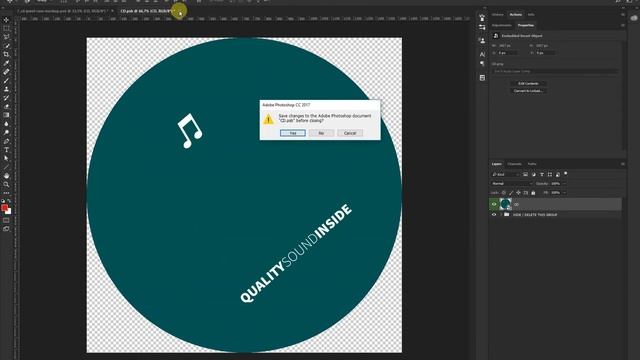Select the Crop tool
Viewport: 640px width, 360px height.
[6, 54]
